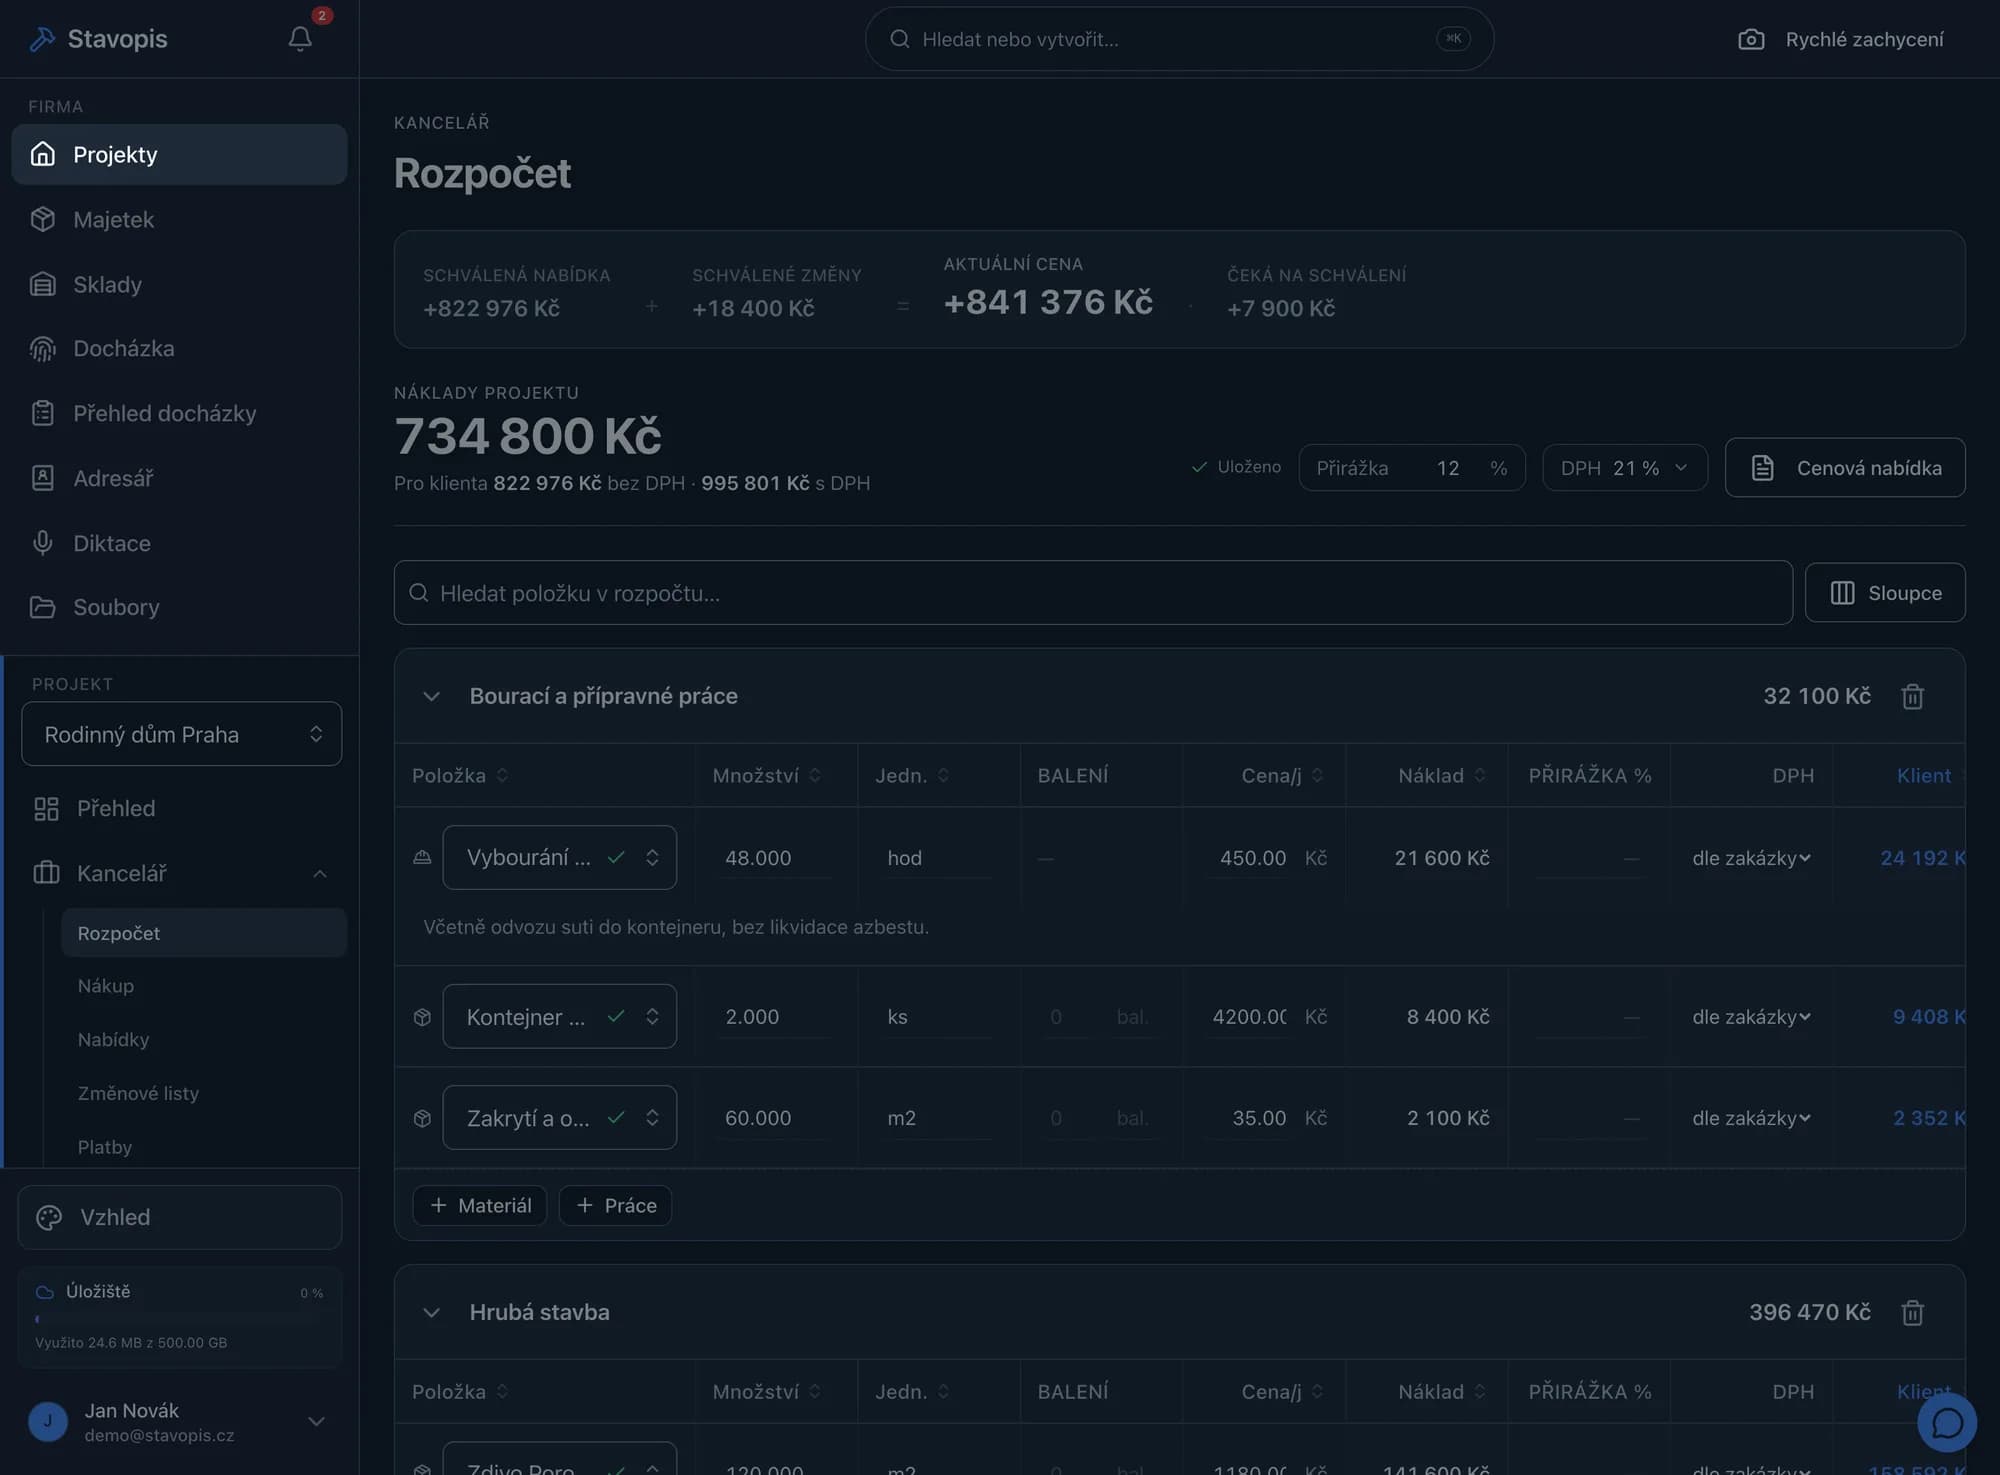This screenshot has width=2000, height=1475.
Task: Click the labor icon beside Vybourání row
Action: click(422, 857)
